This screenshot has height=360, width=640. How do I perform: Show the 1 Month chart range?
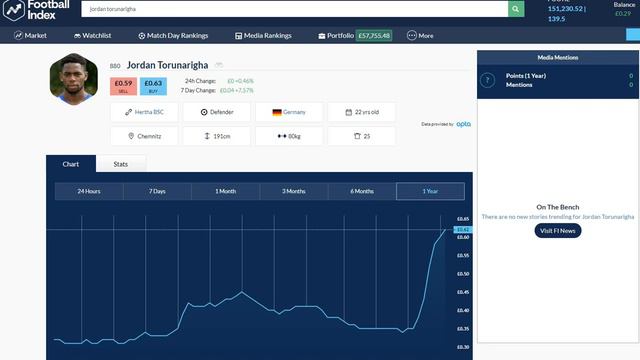225,191
